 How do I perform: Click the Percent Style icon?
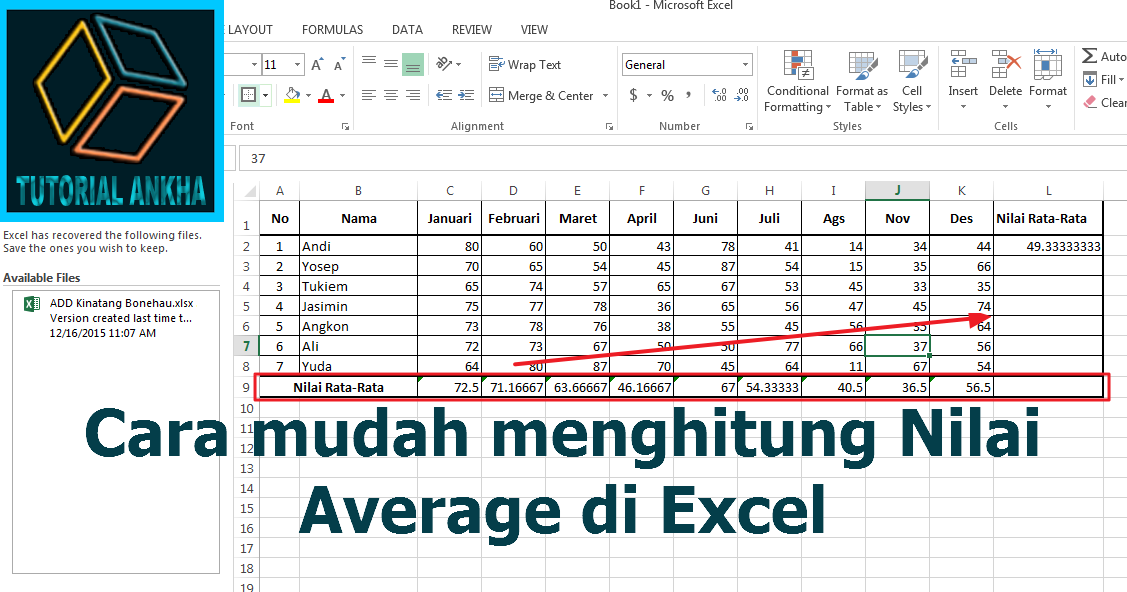(667, 96)
